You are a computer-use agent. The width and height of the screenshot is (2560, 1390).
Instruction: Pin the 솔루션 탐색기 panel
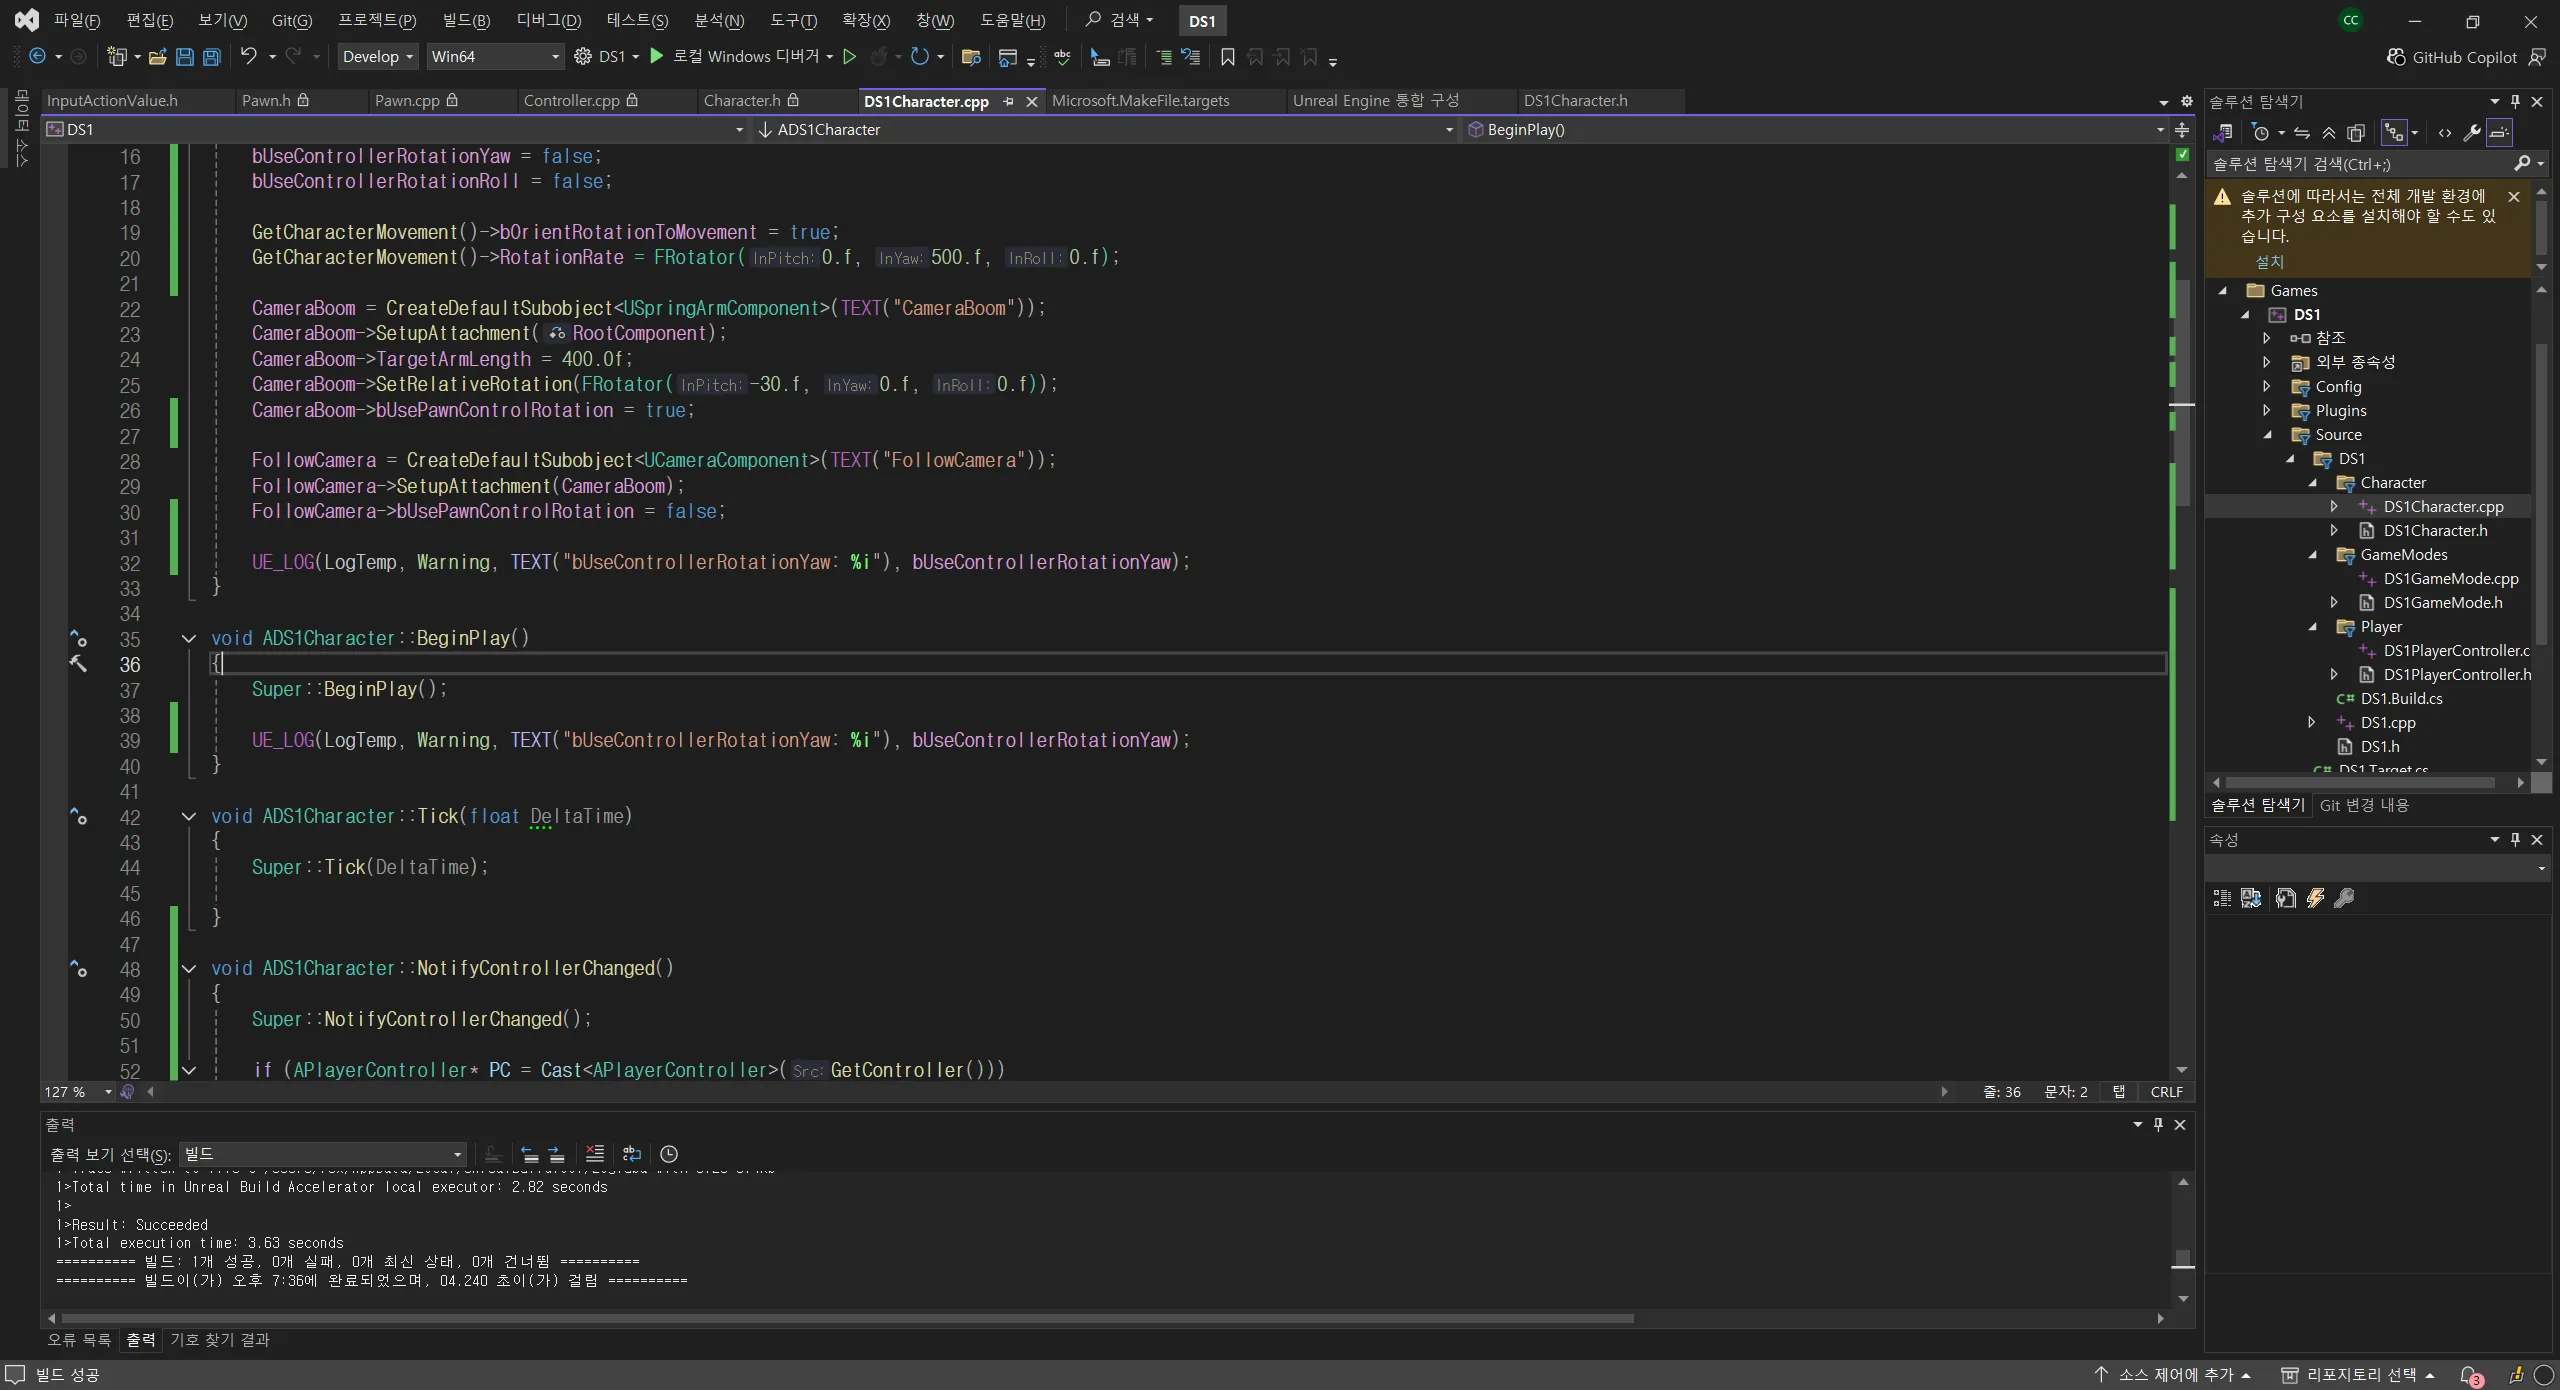tap(2516, 101)
